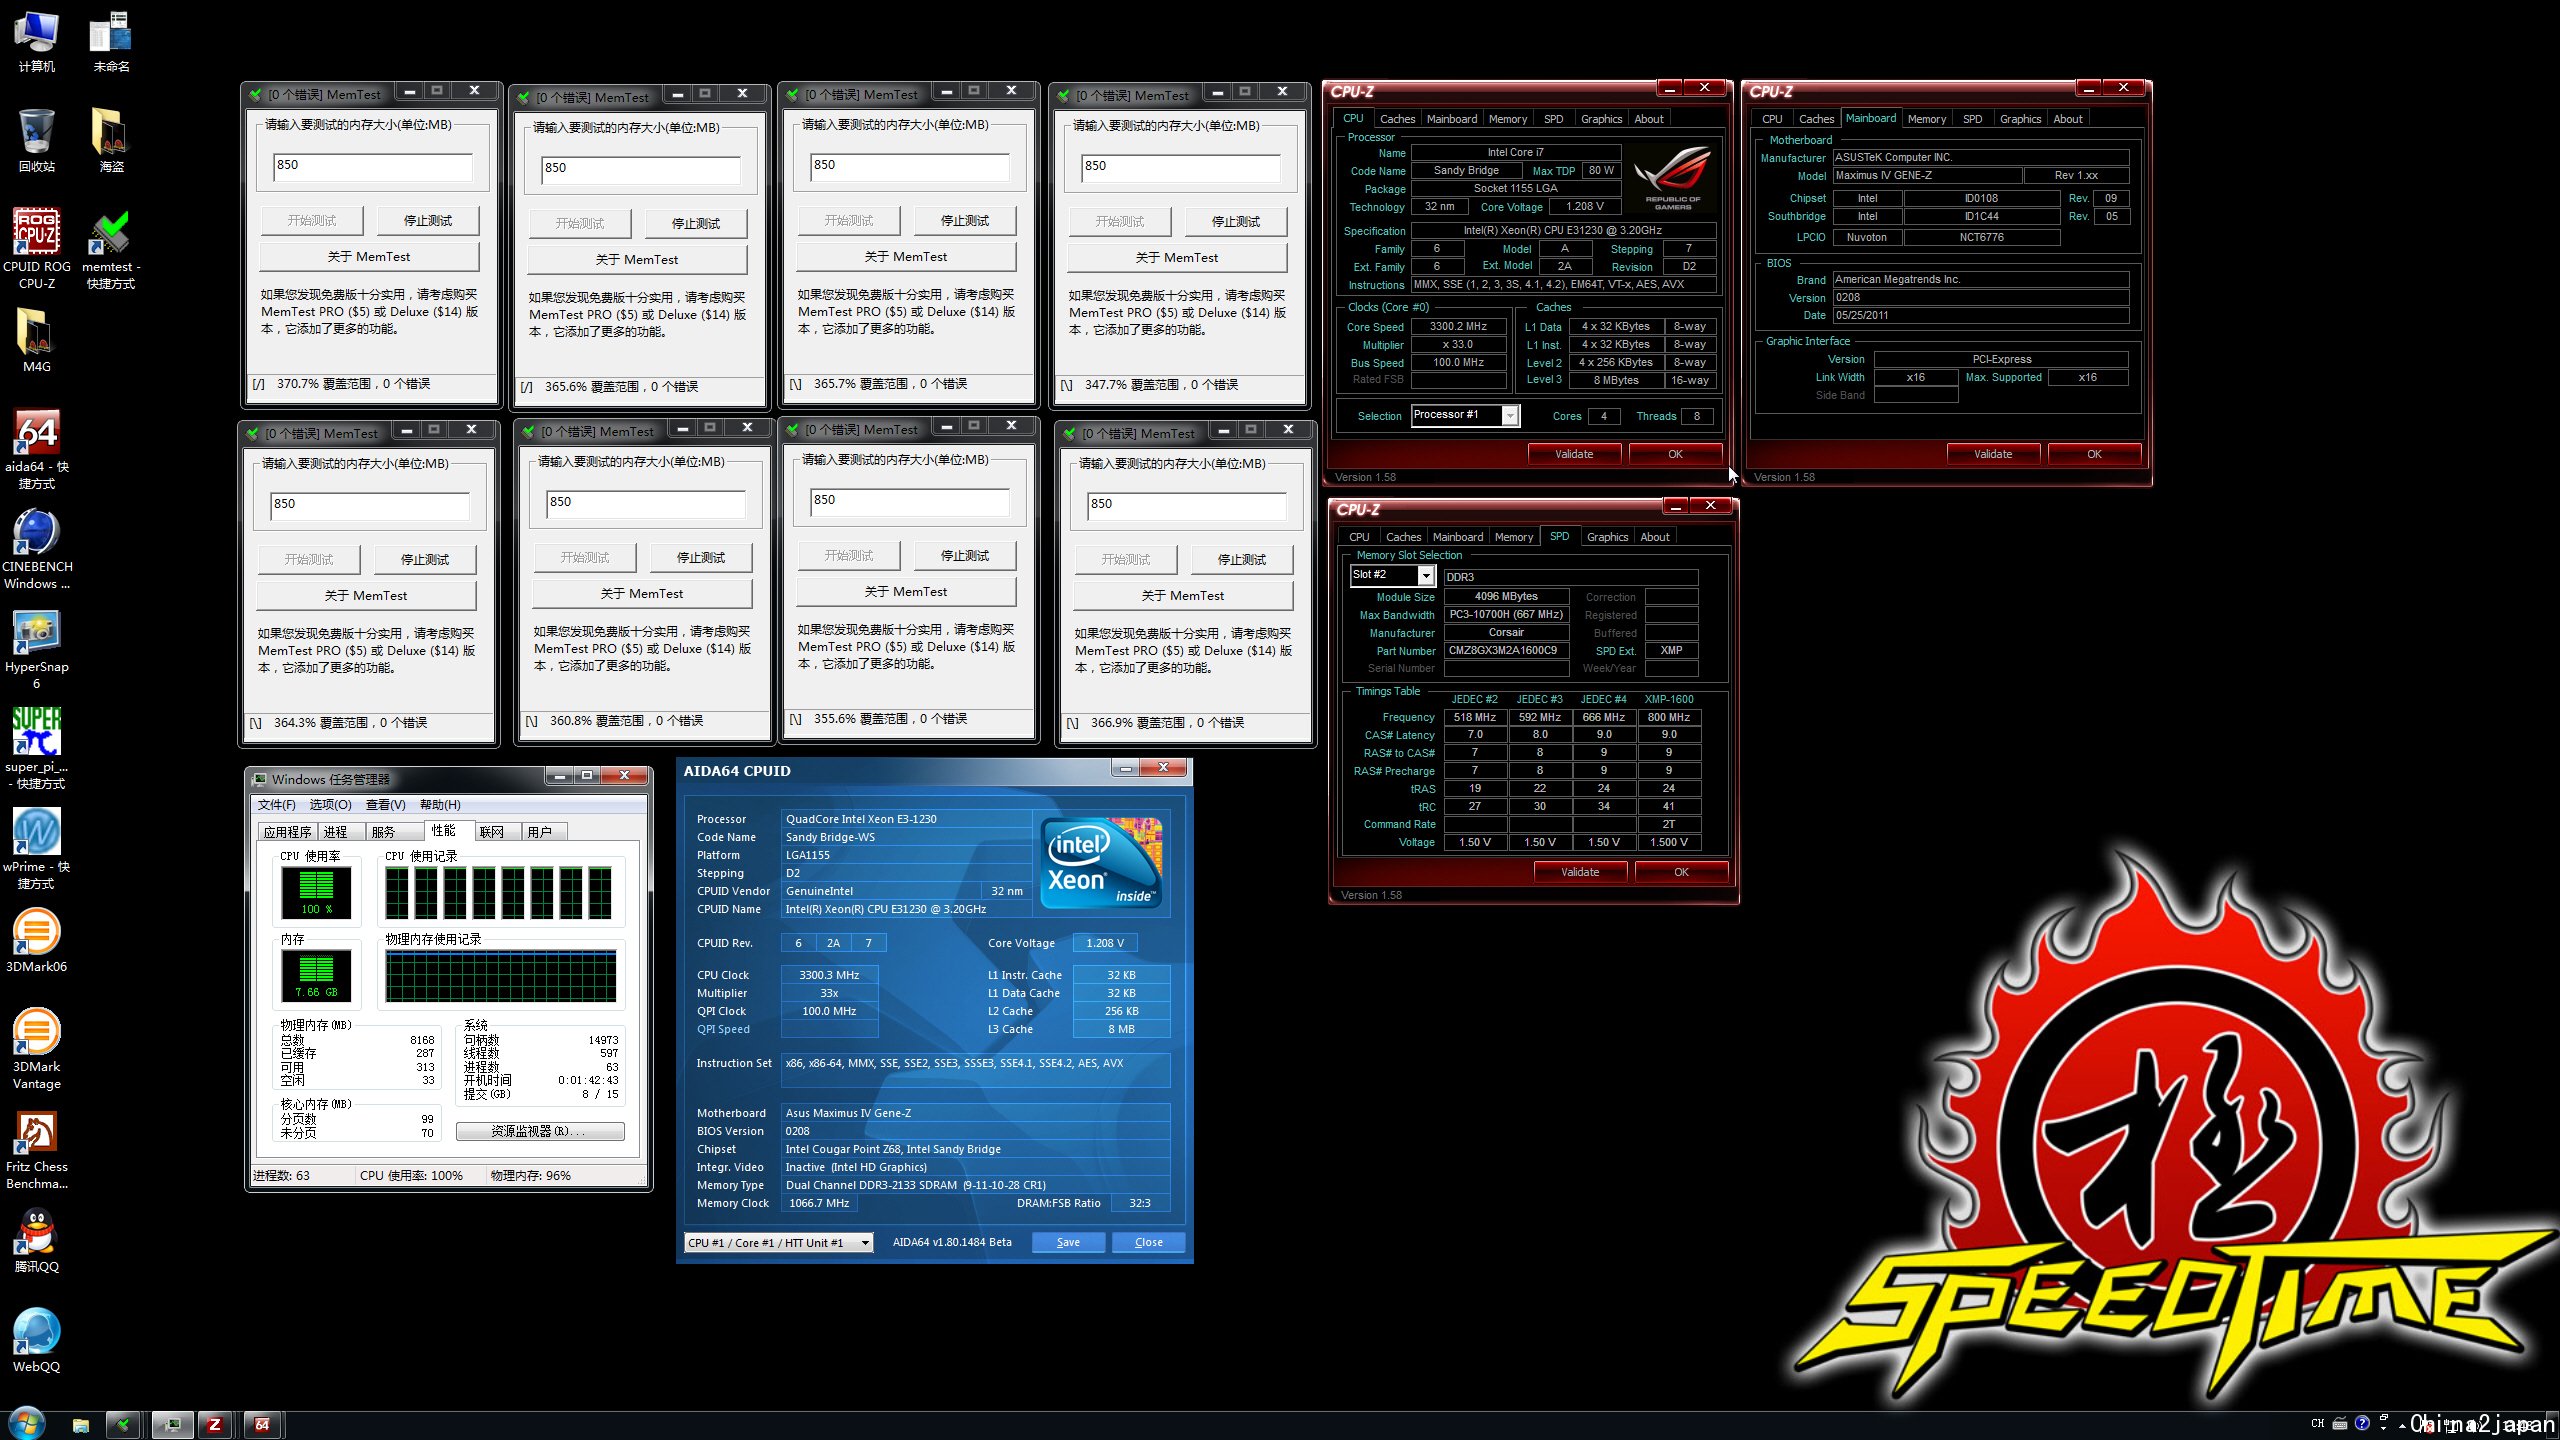
Task: Click the help question-mark tray icon
Action: (x=2362, y=1423)
